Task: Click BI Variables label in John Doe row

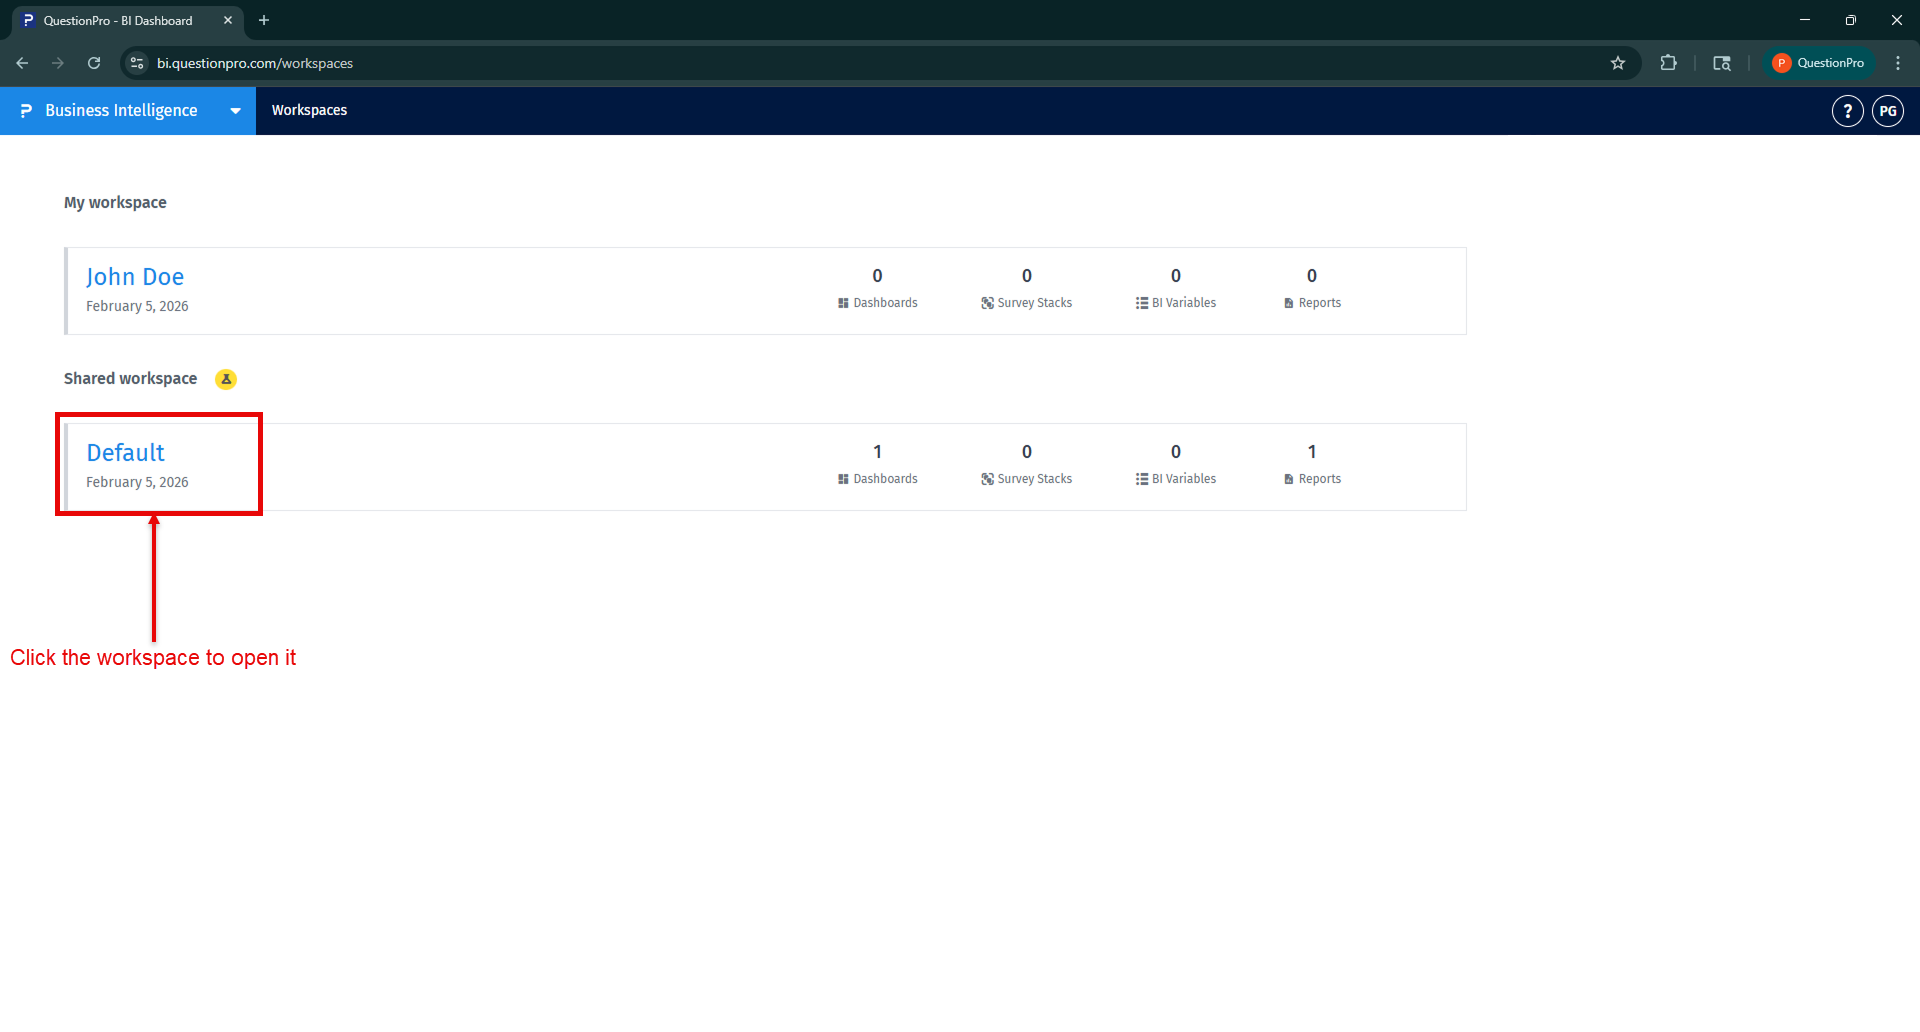Action: click(x=1184, y=303)
